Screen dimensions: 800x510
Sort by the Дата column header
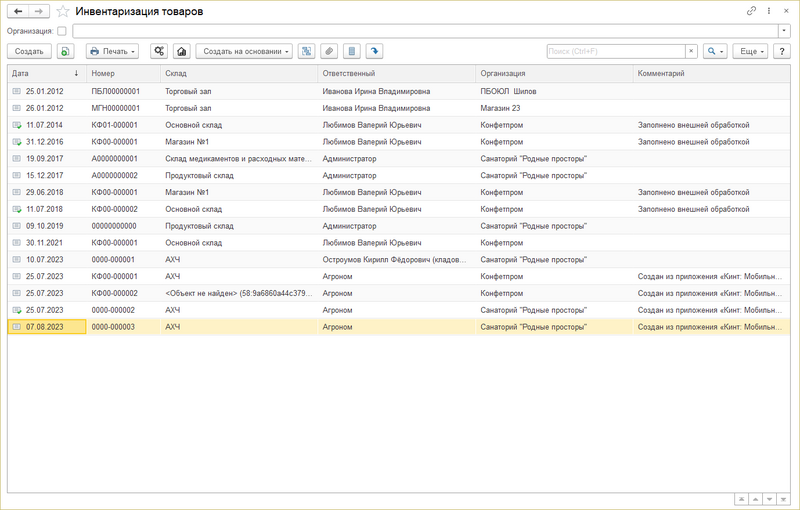click(x=47, y=73)
